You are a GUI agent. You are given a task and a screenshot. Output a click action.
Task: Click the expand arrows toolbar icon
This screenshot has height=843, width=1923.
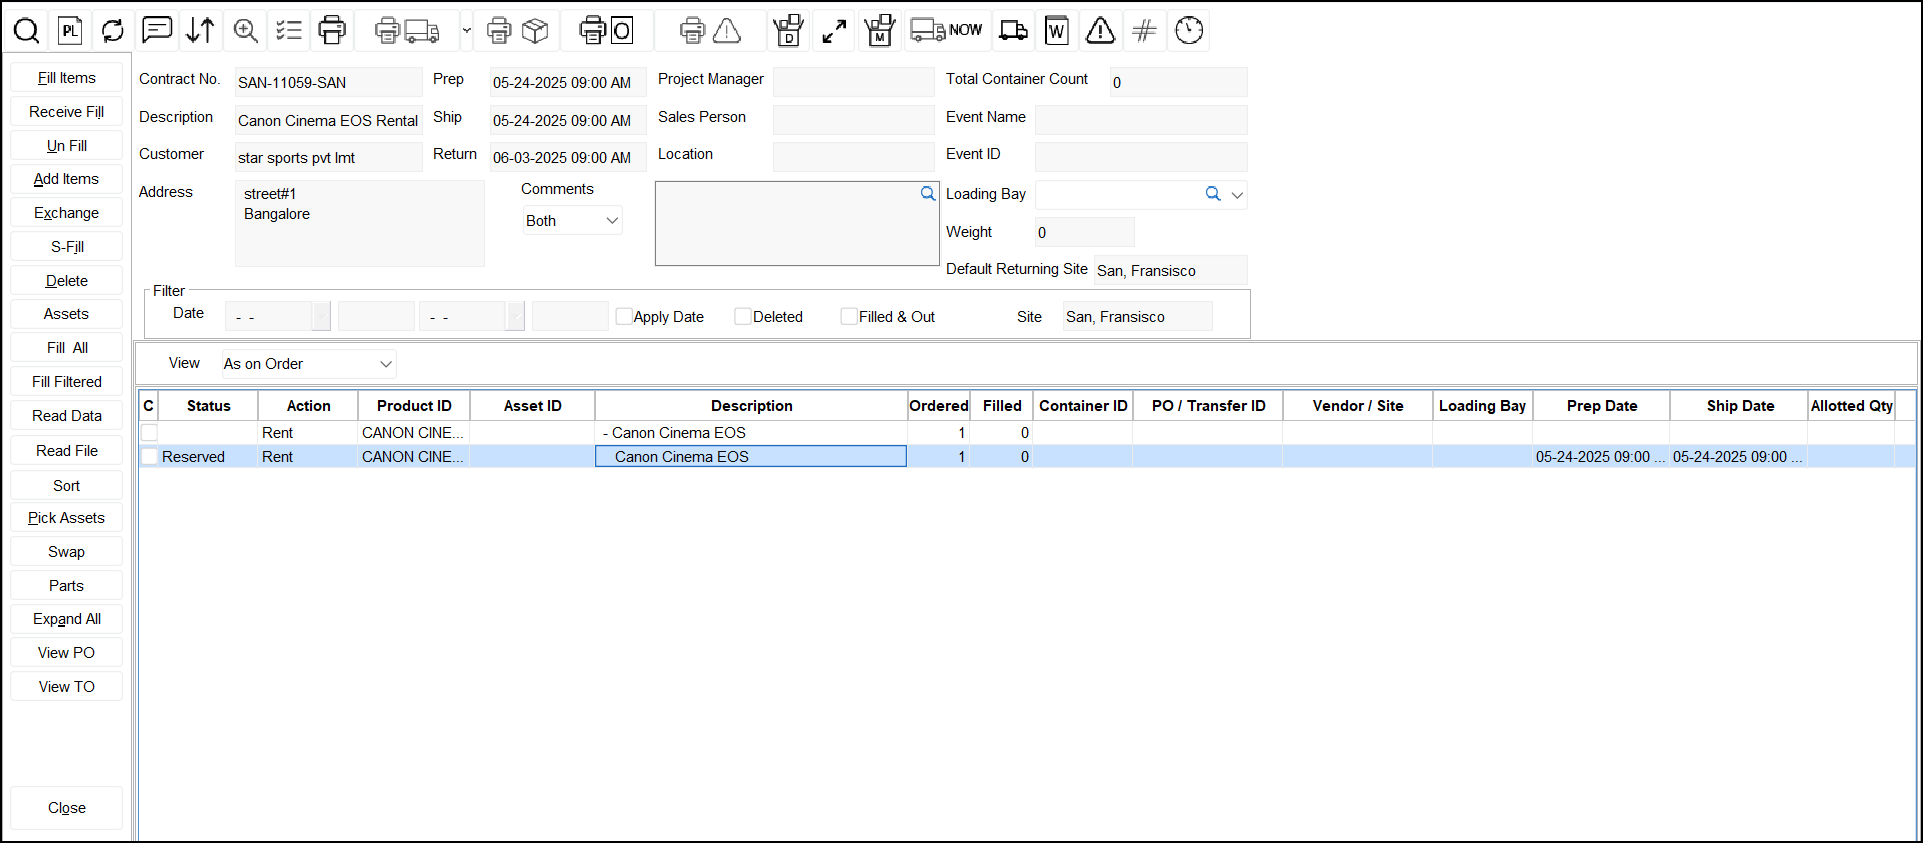pos(834,31)
